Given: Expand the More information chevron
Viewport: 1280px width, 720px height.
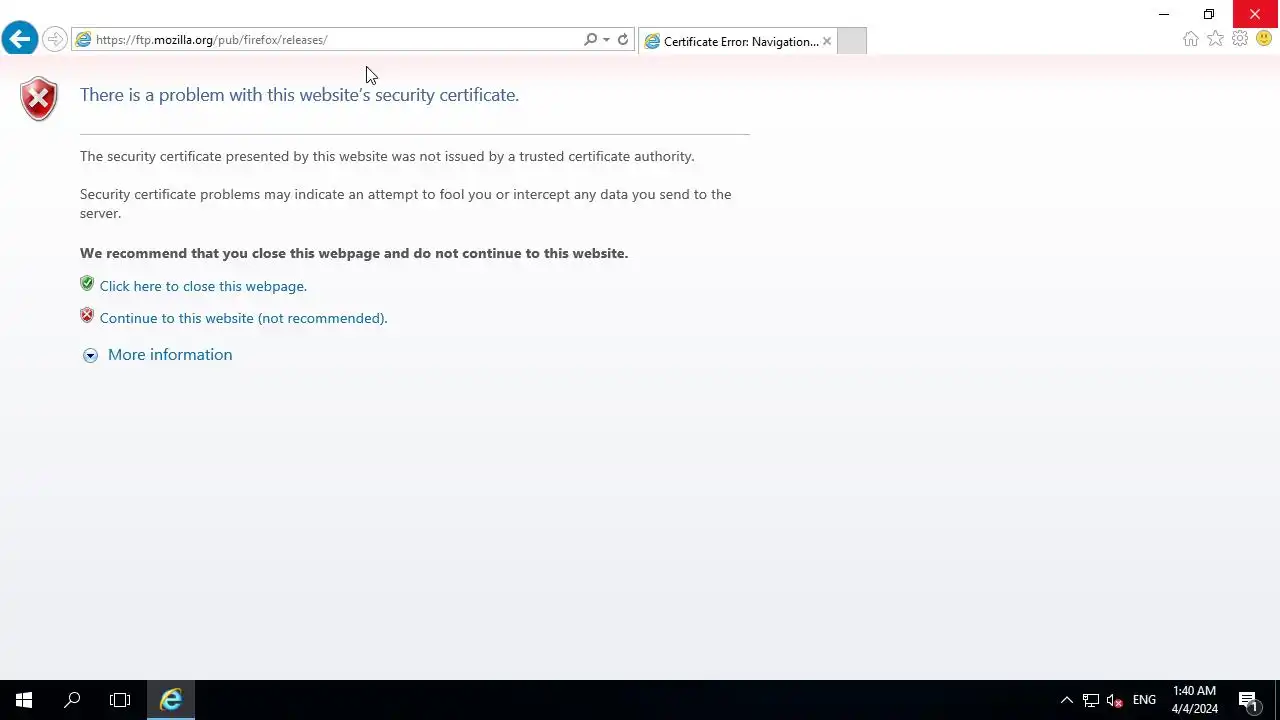Looking at the screenshot, I should (90, 355).
